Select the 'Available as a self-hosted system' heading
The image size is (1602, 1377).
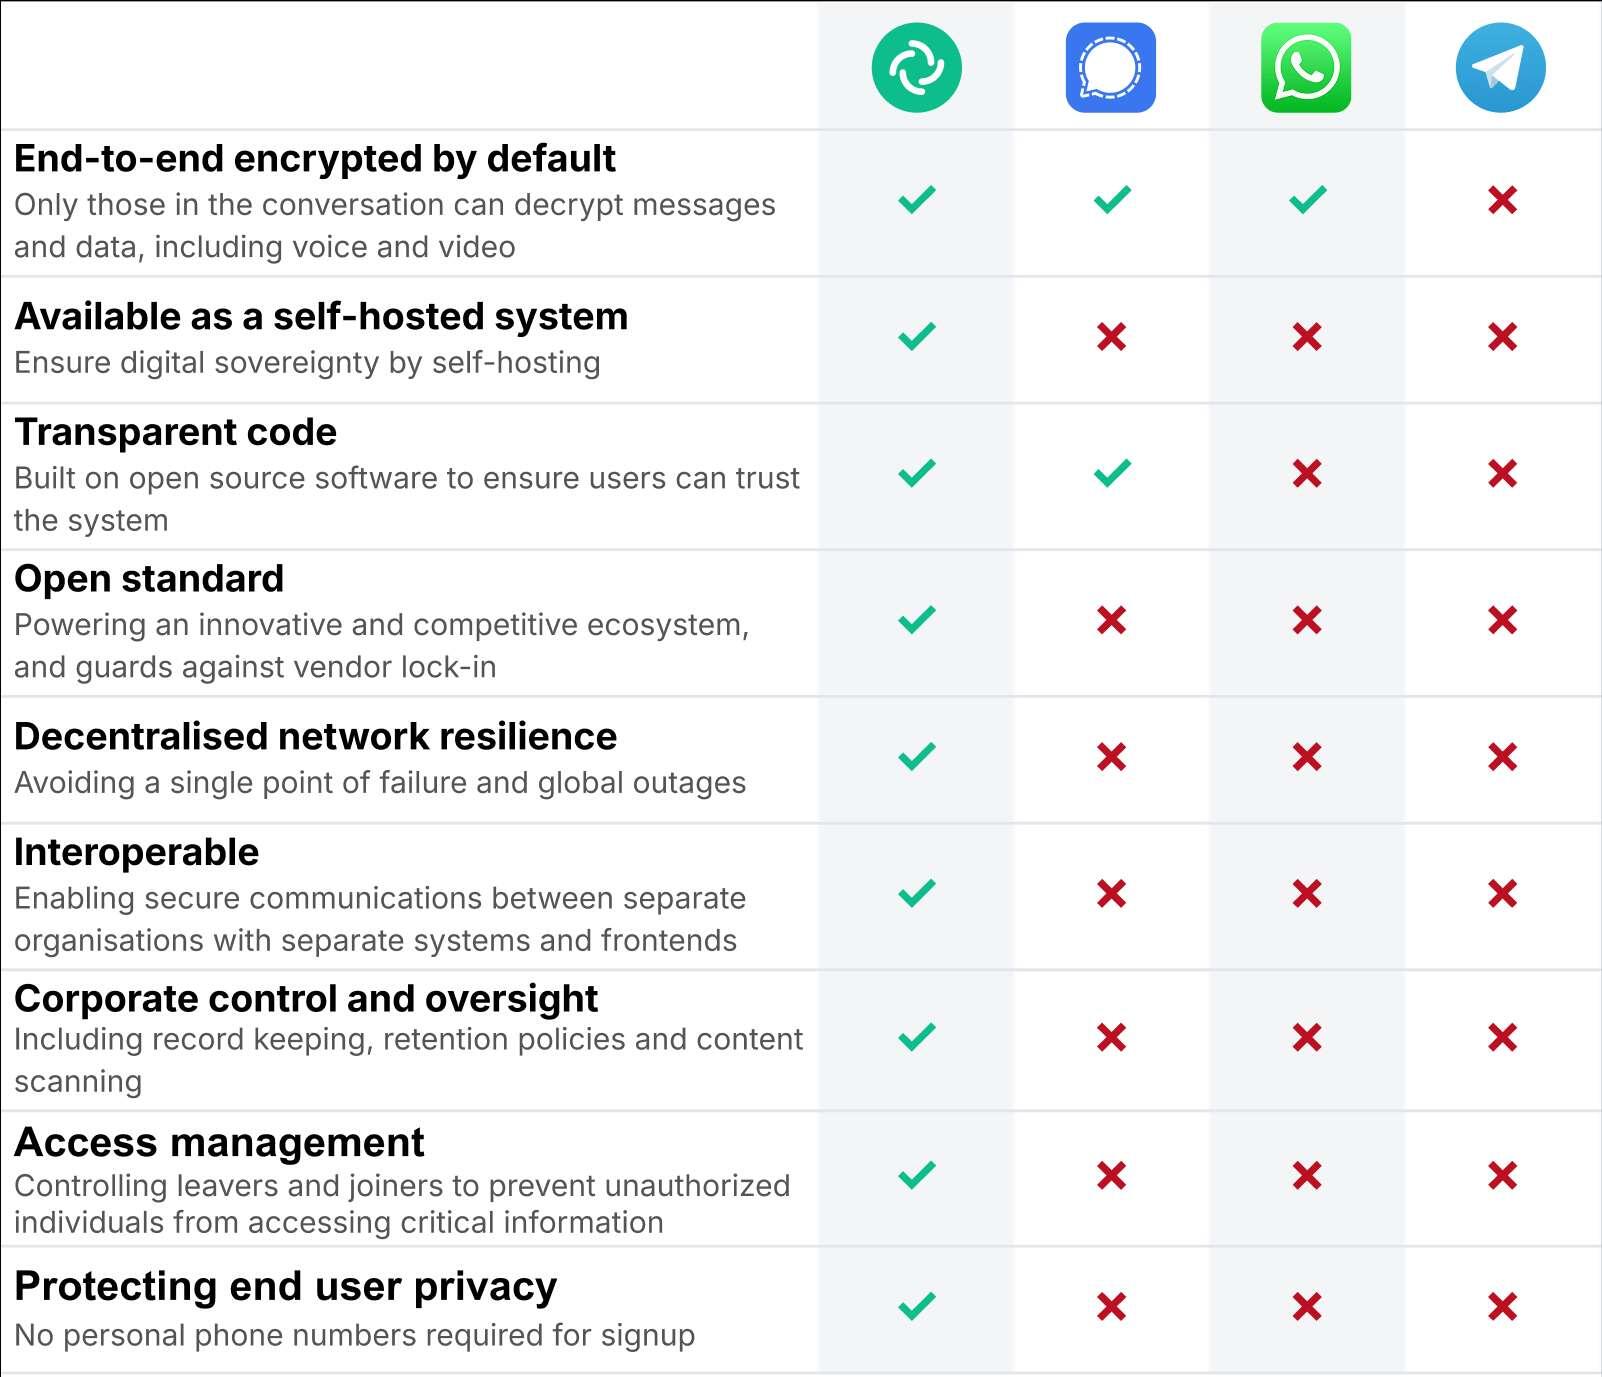click(321, 316)
